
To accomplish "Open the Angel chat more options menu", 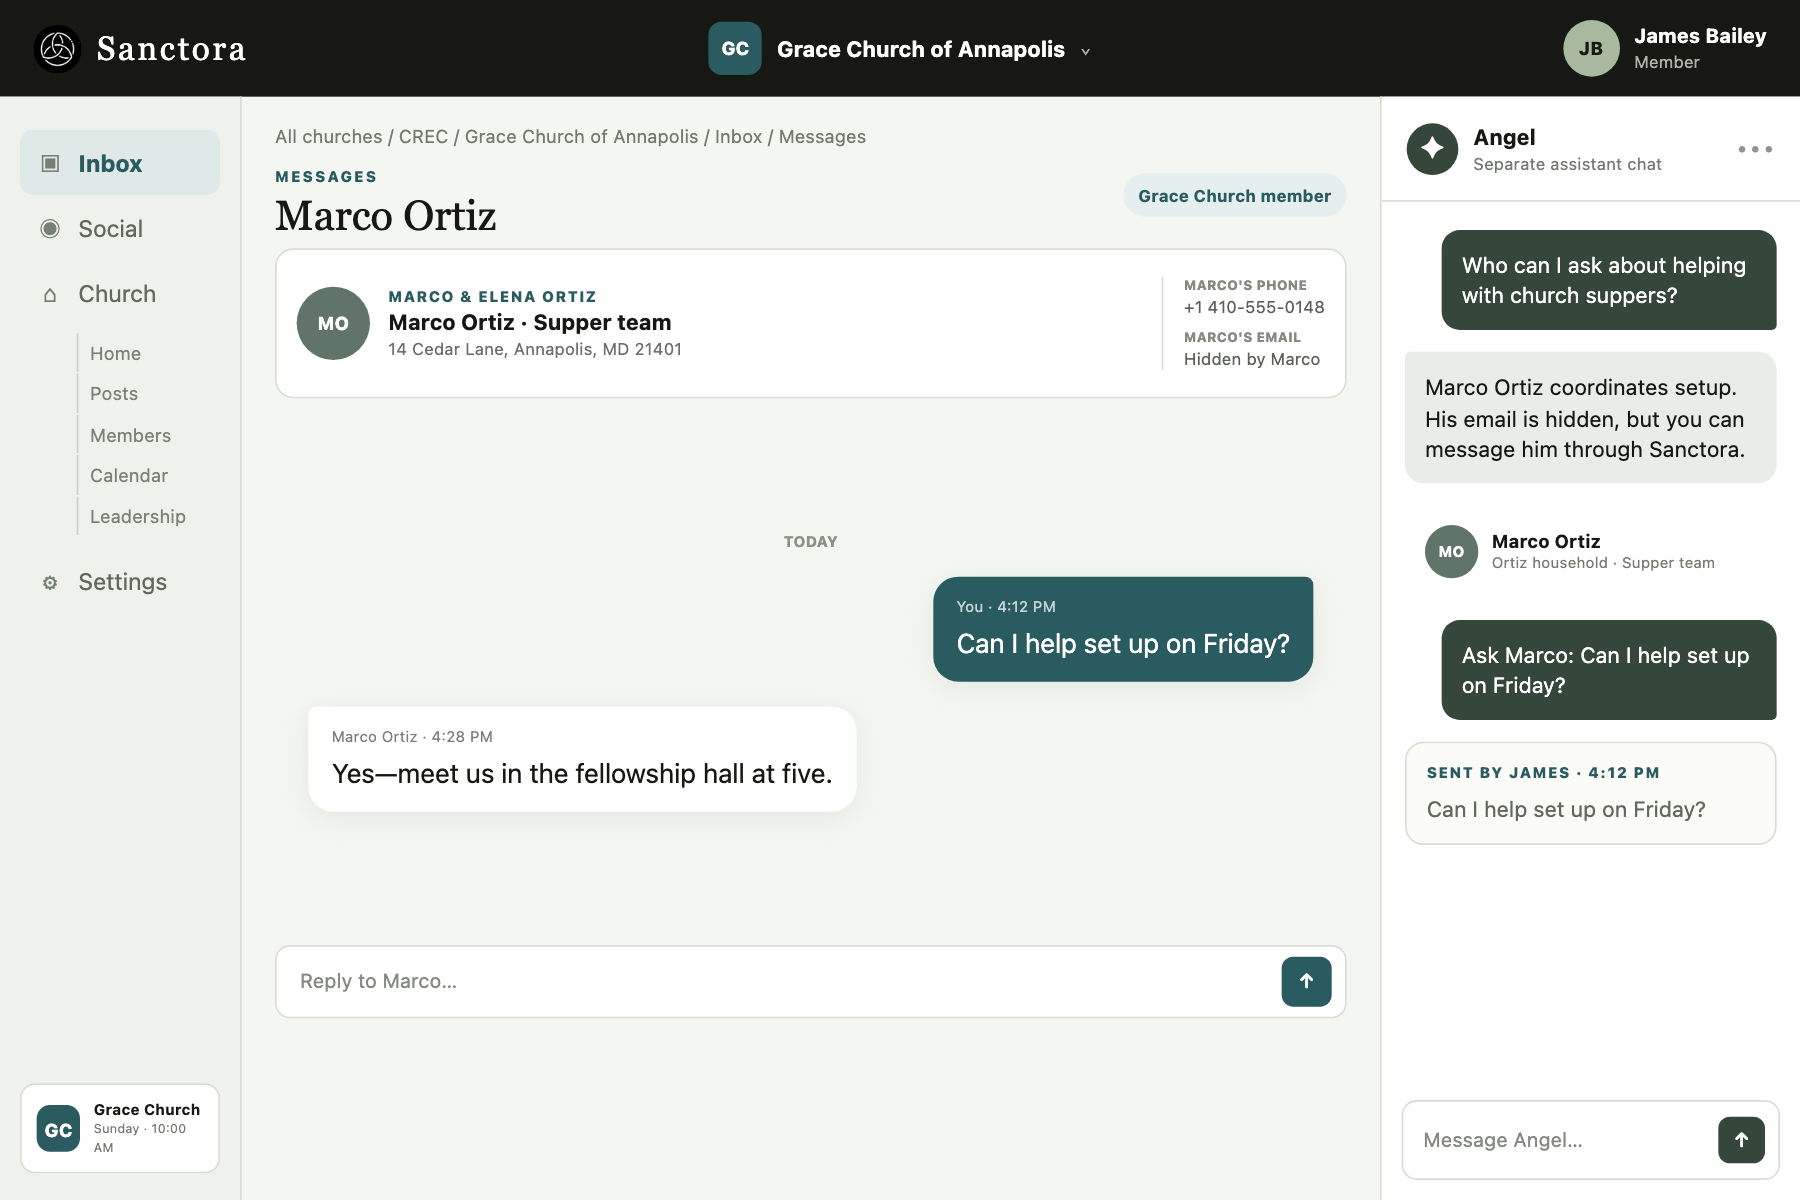I will (1755, 149).
